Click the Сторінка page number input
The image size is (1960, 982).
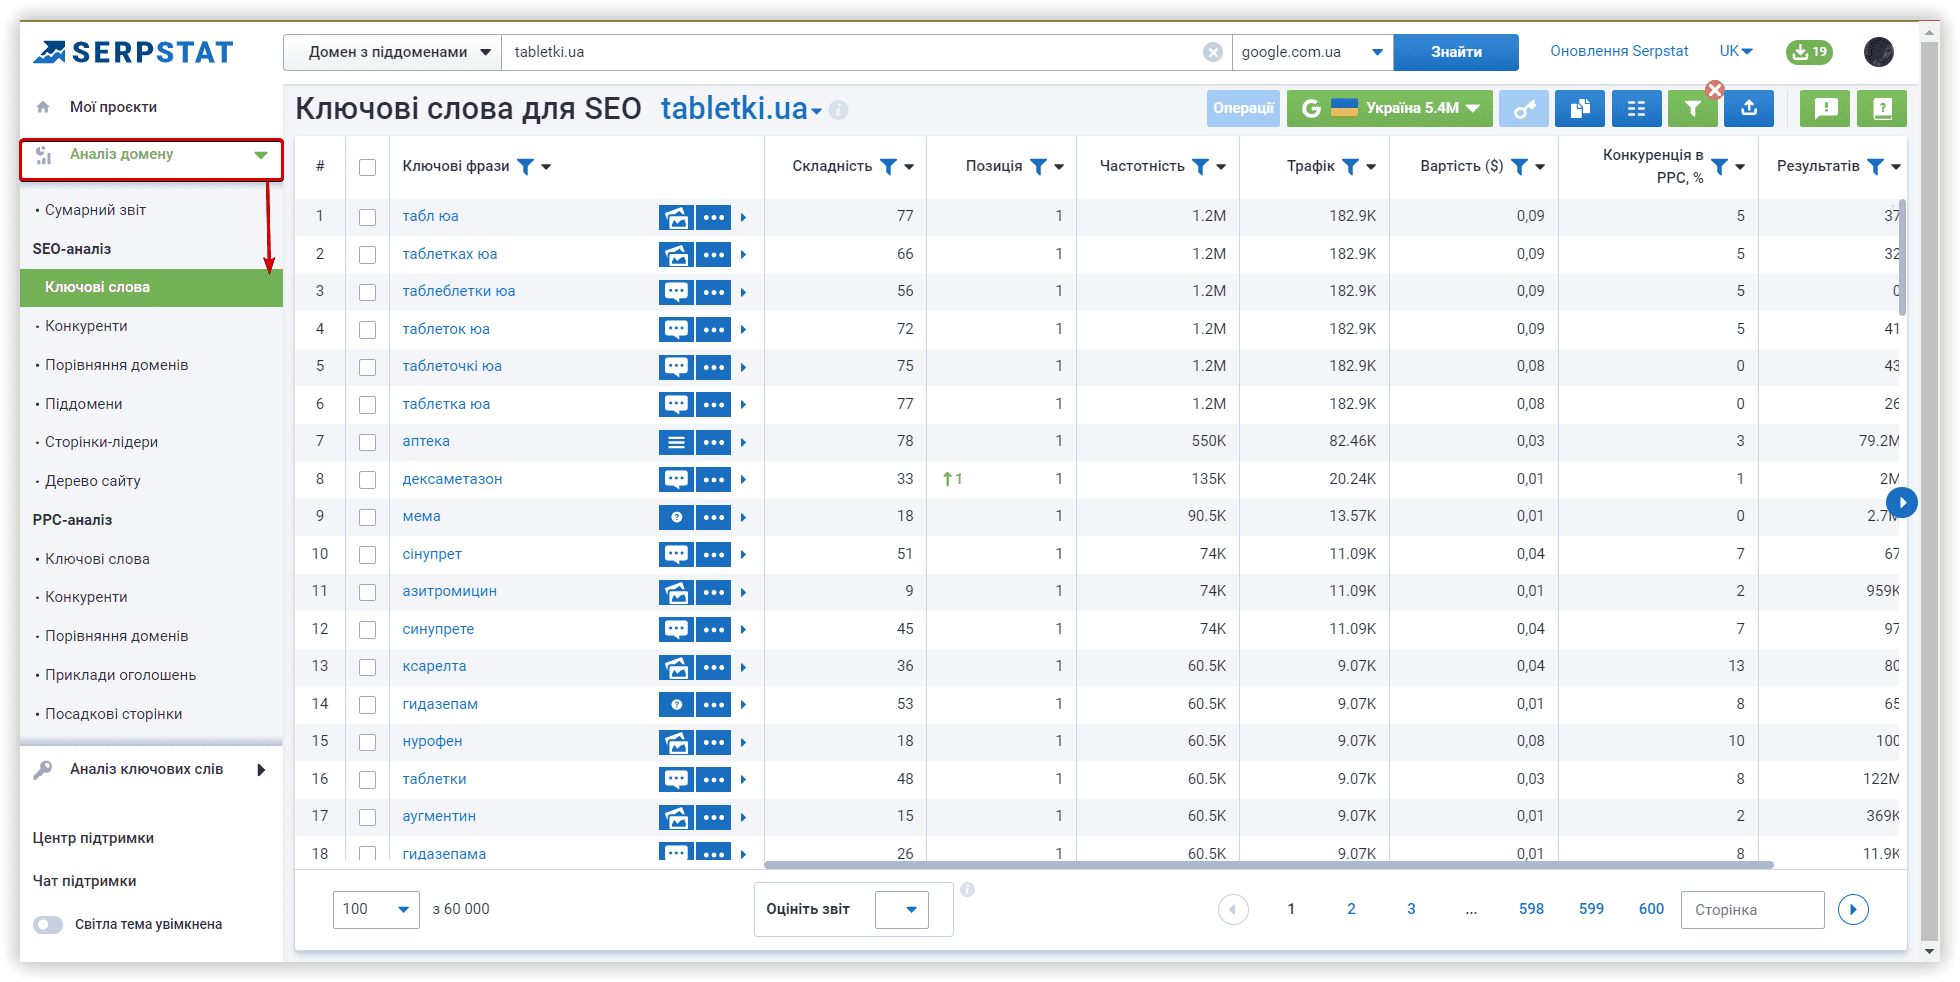[1752, 909]
